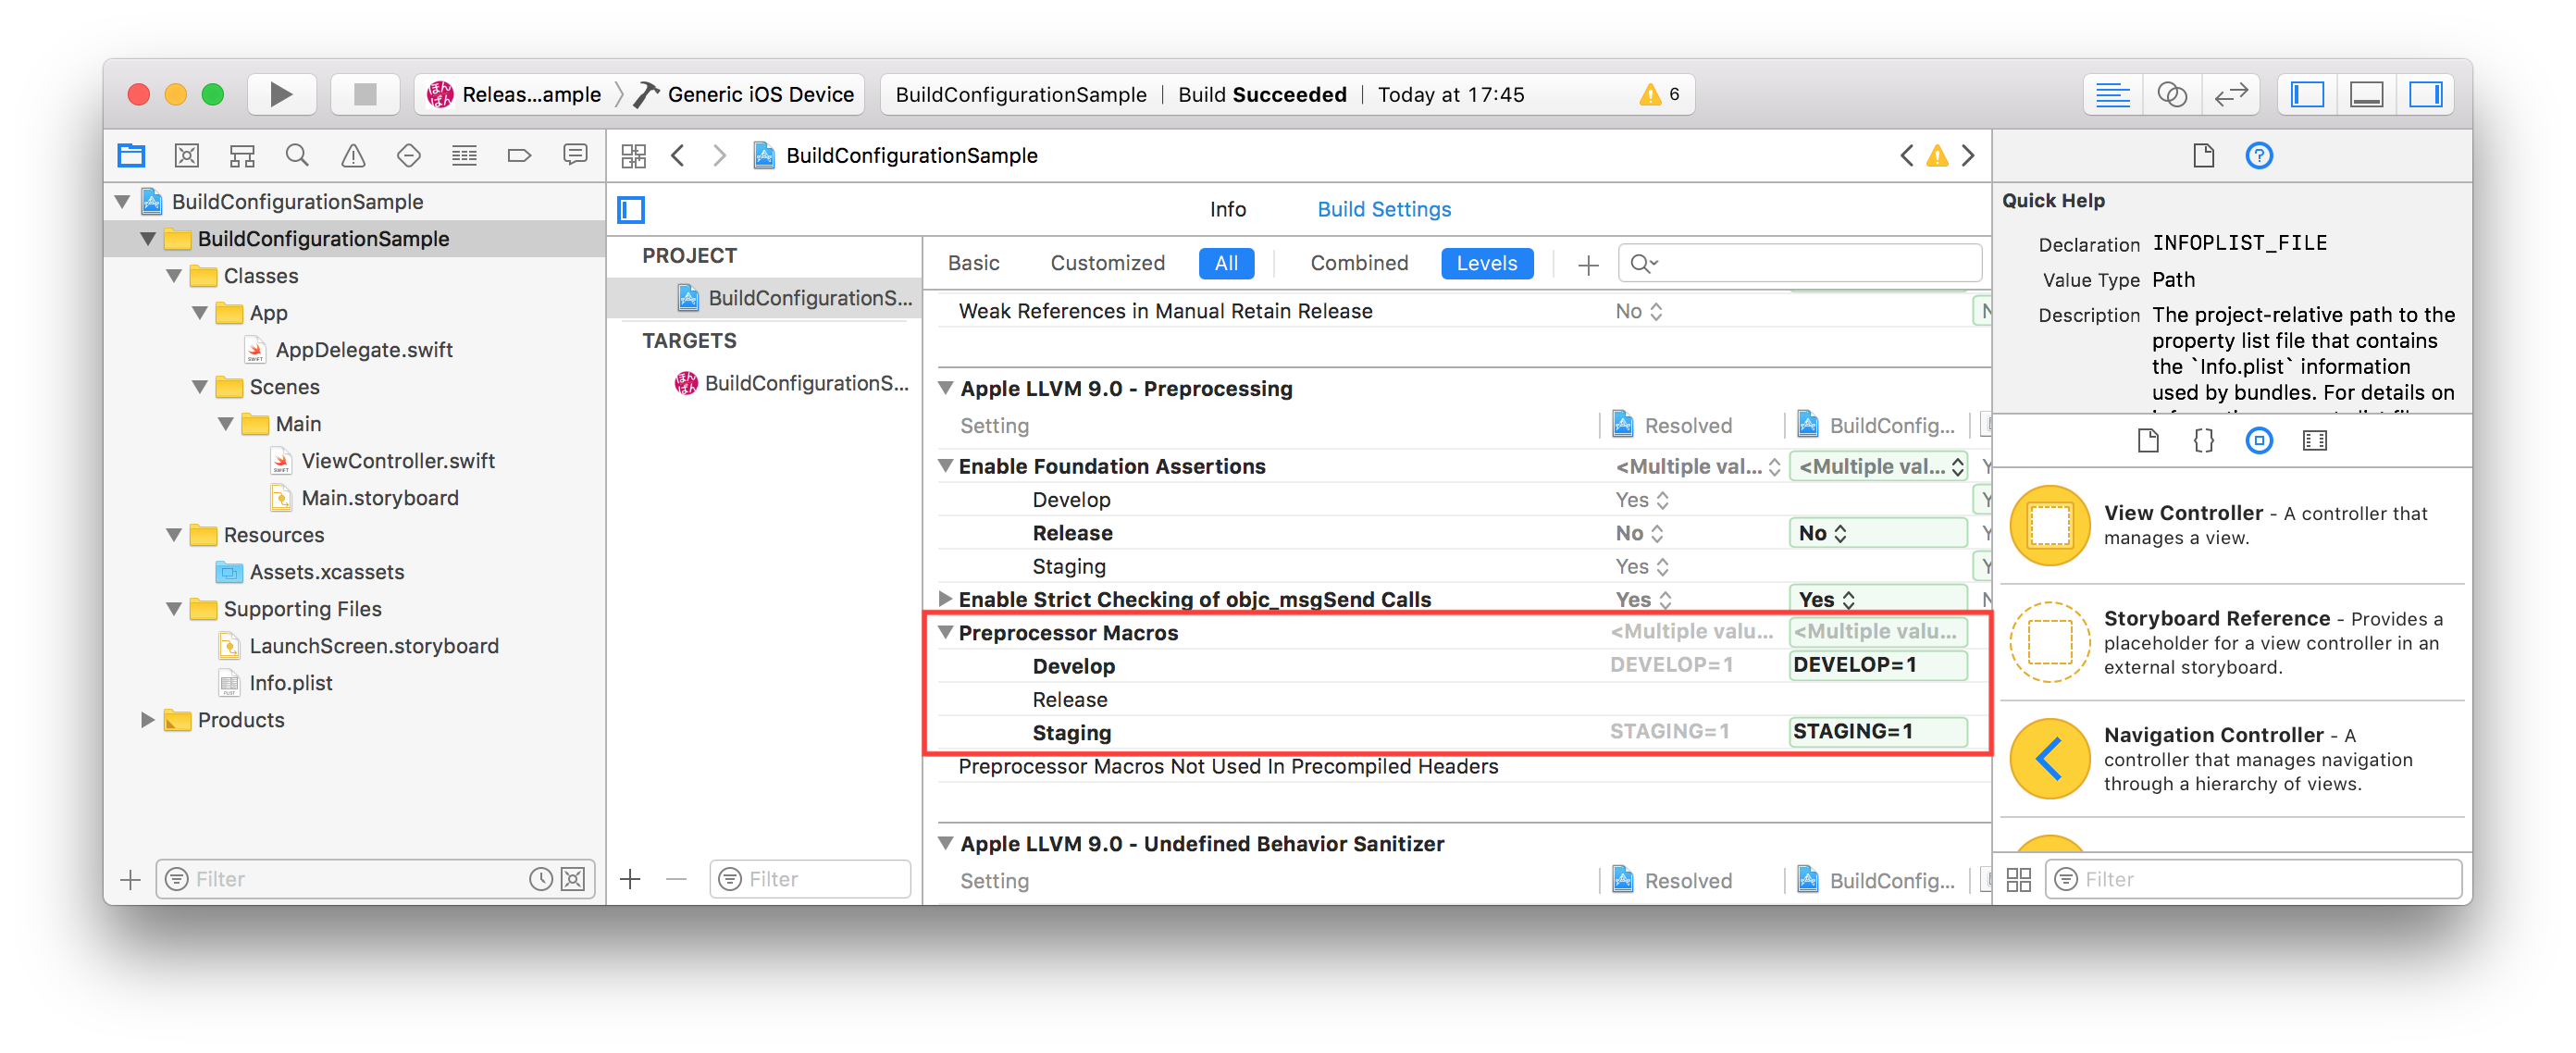Expand the Products folder in the navigator
2576x1053 pixels.
(x=147, y=719)
